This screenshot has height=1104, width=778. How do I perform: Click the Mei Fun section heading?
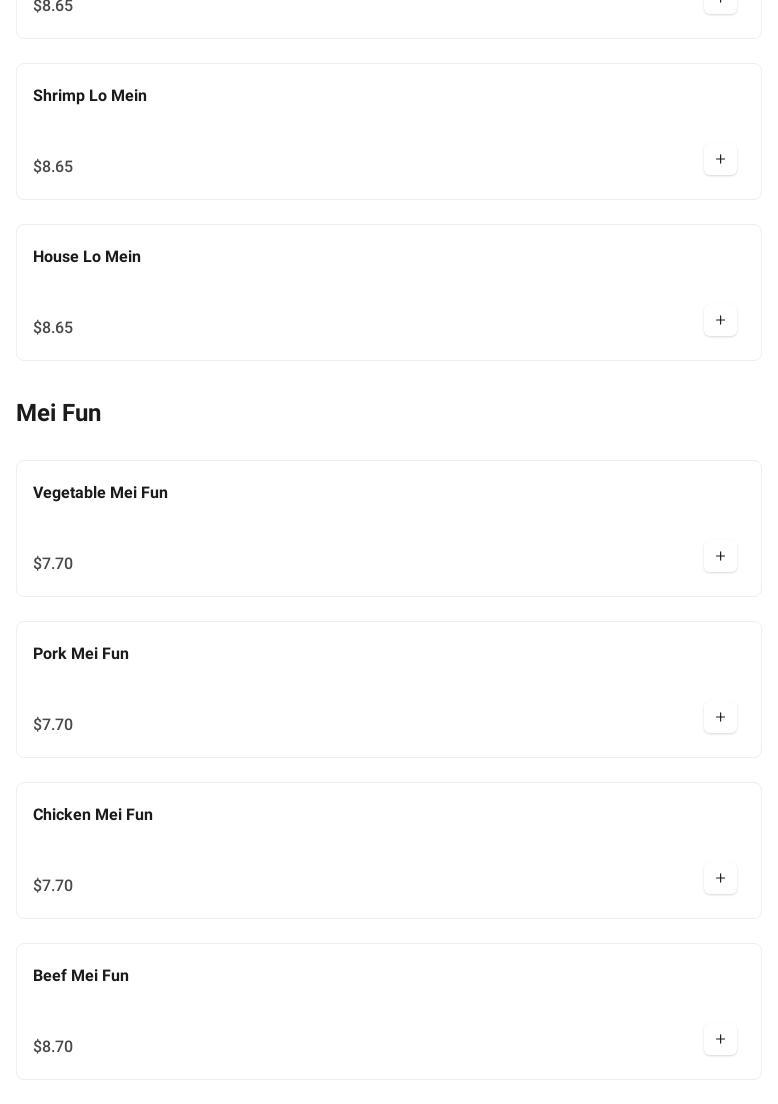point(59,413)
